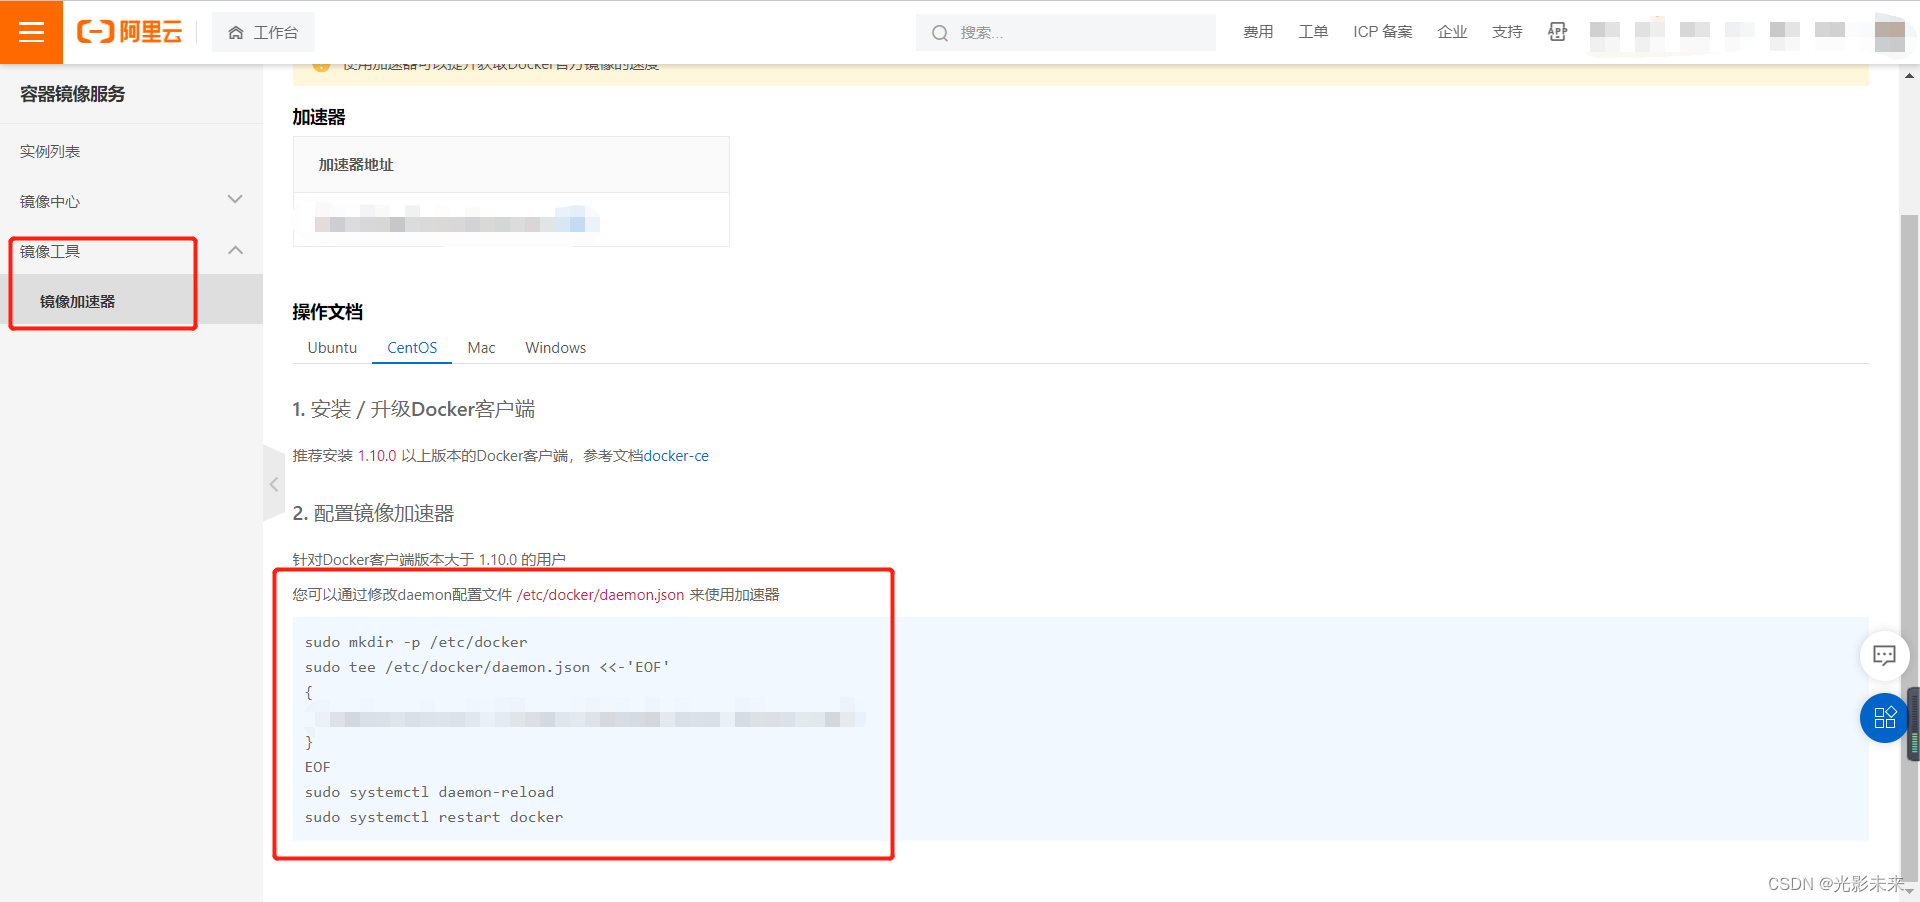Click the 容器镜像服务 sidebar title
Image resolution: width=1920 pixels, height=902 pixels.
tap(73, 94)
